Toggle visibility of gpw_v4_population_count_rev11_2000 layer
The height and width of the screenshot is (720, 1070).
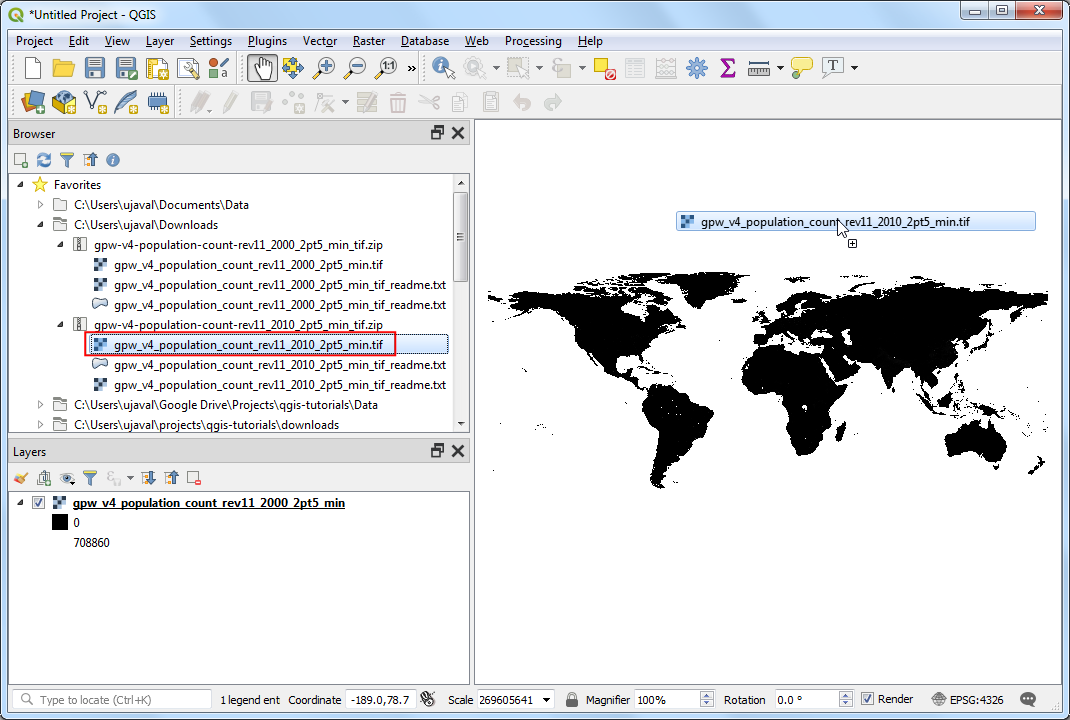click(x=39, y=503)
